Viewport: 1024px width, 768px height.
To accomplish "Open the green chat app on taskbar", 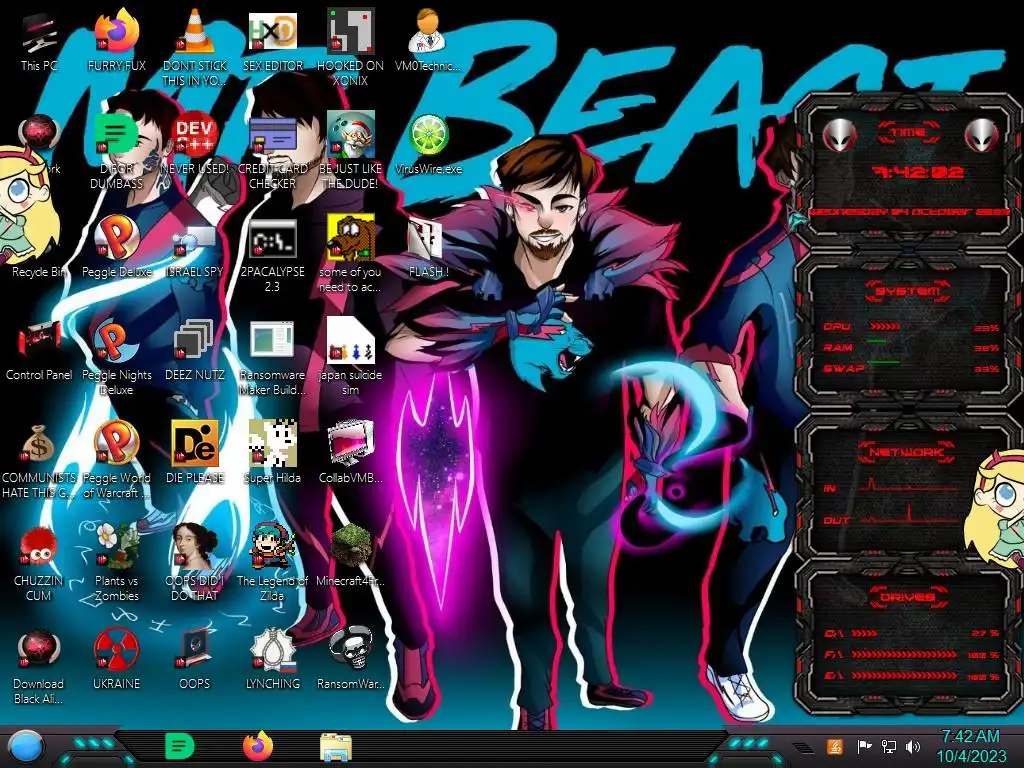I will [x=180, y=746].
